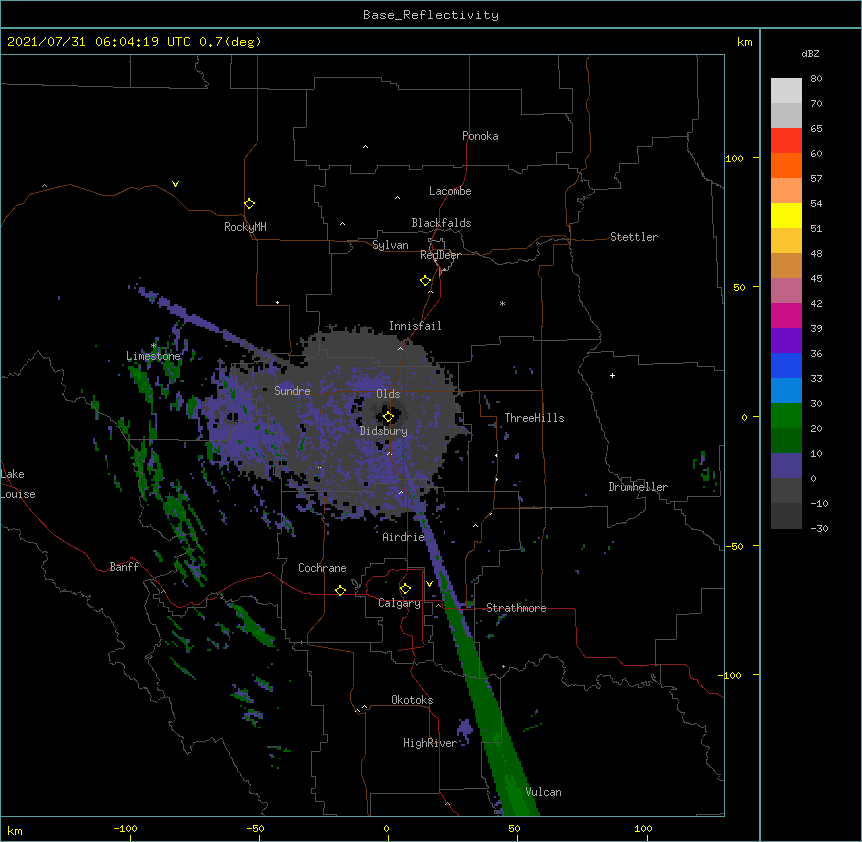This screenshot has width=862, height=842.
Task: Select the -30 value on dBZ legend
Action: coord(819,528)
